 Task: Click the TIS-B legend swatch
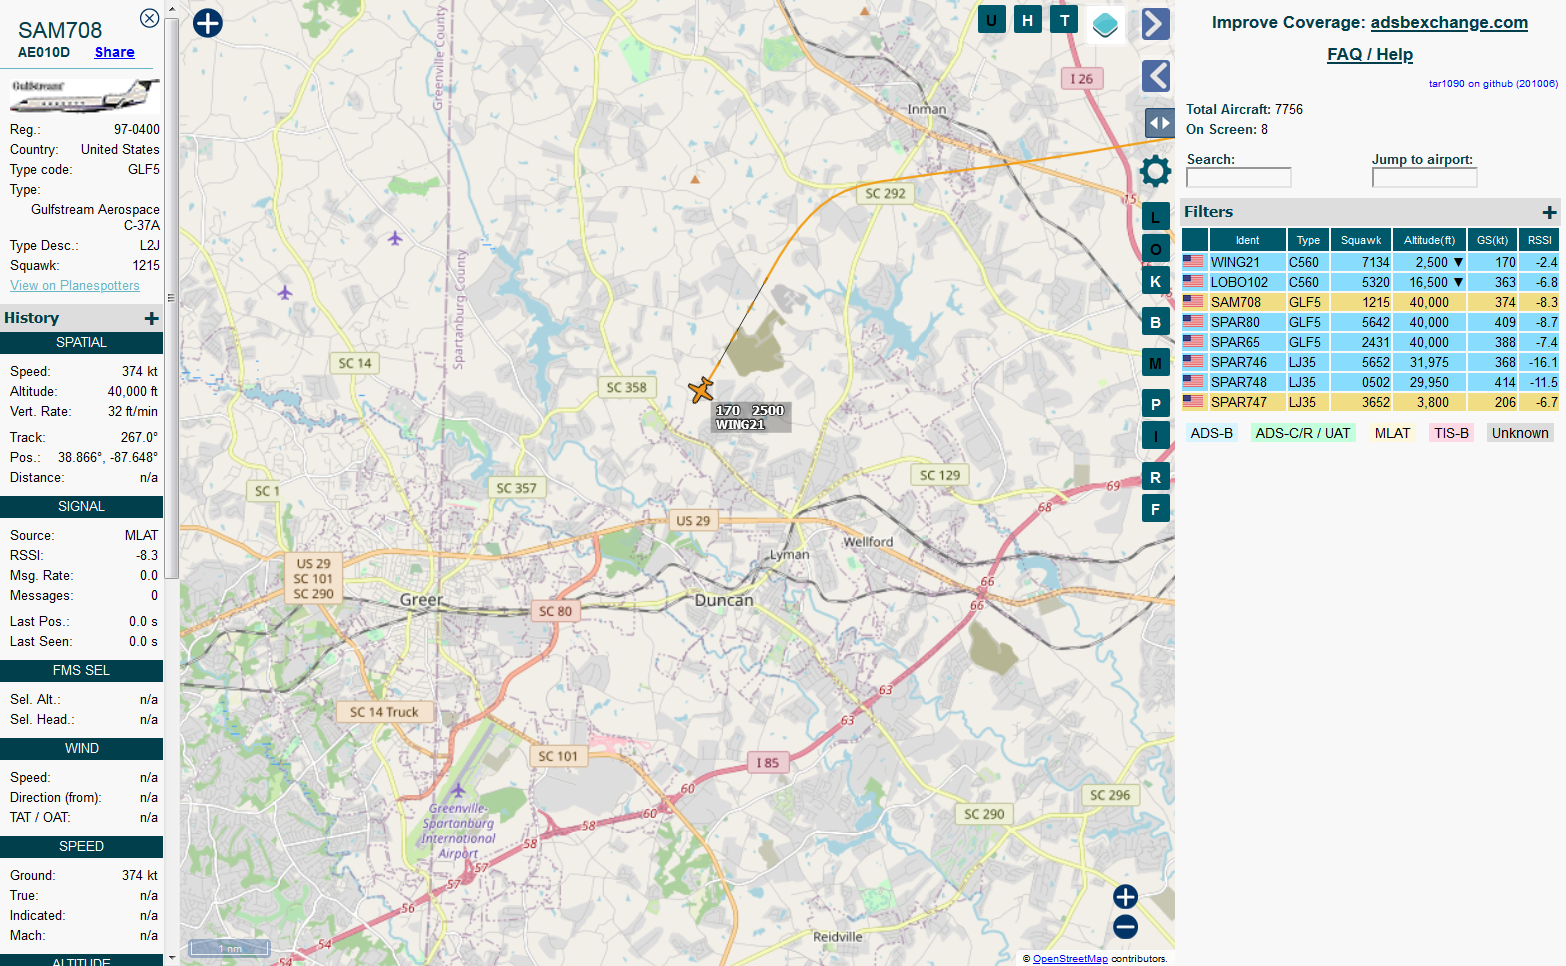click(1451, 433)
